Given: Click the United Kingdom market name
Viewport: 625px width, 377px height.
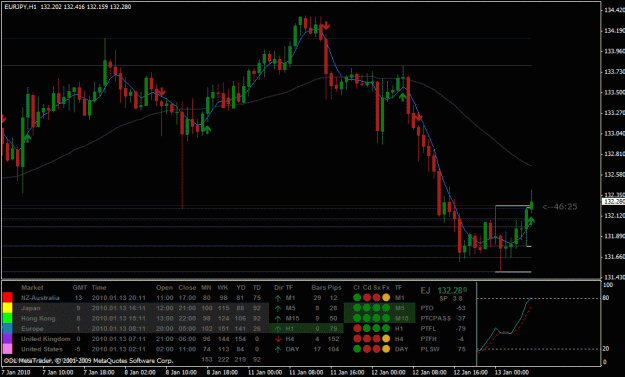Looking at the screenshot, I should [x=46, y=339].
